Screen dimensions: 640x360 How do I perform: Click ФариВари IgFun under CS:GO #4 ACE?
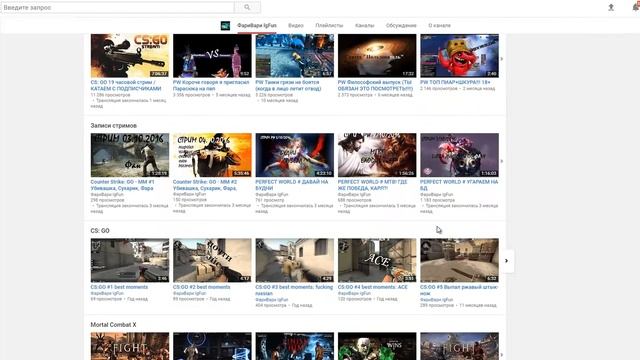[354, 293]
